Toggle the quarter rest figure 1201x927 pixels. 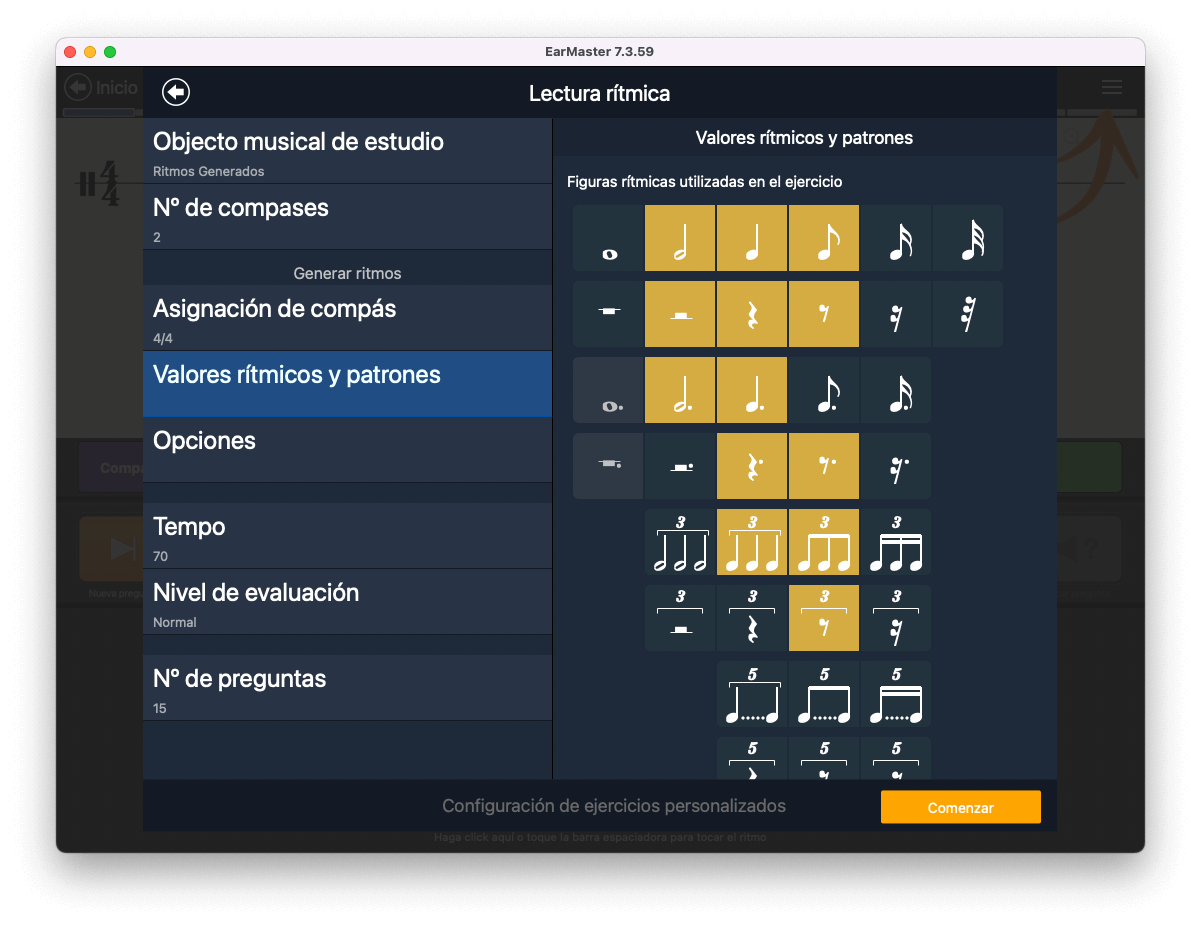pyautogui.click(x=752, y=314)
